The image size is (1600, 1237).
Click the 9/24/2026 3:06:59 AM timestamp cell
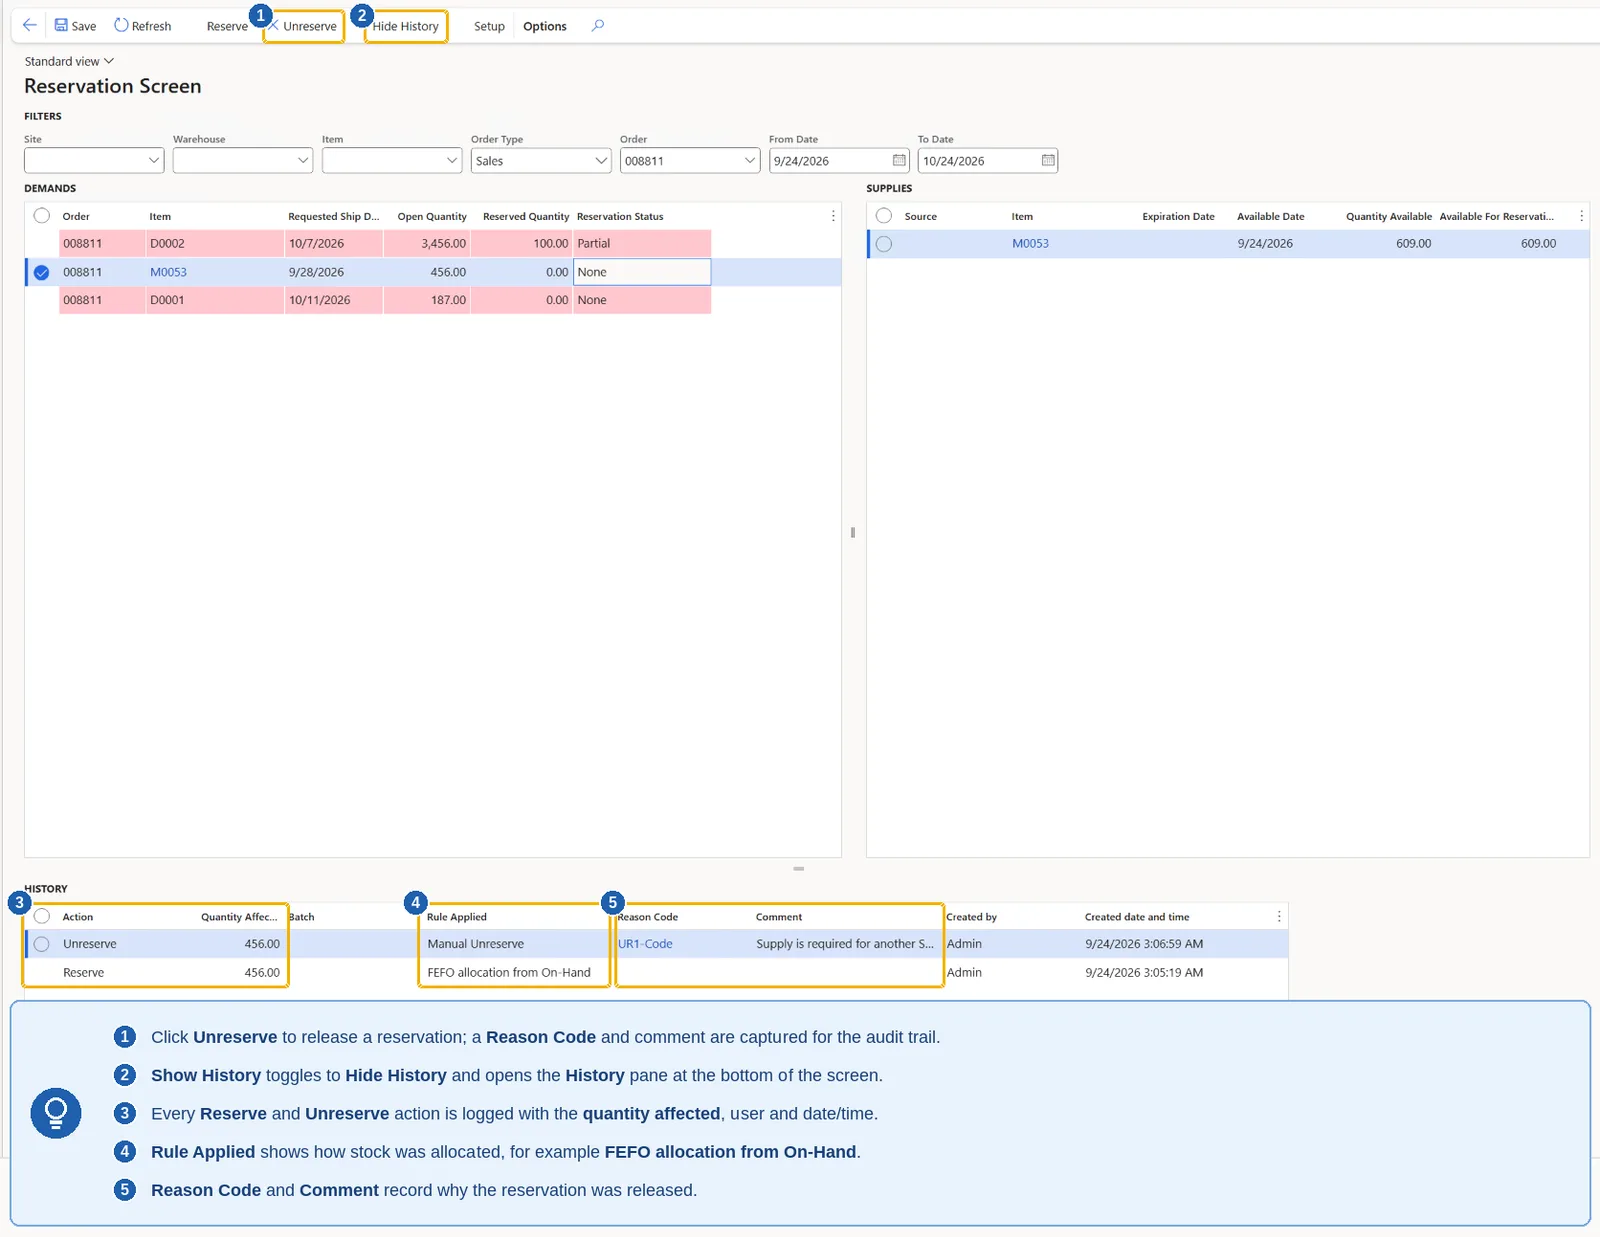click(1144, 944)
